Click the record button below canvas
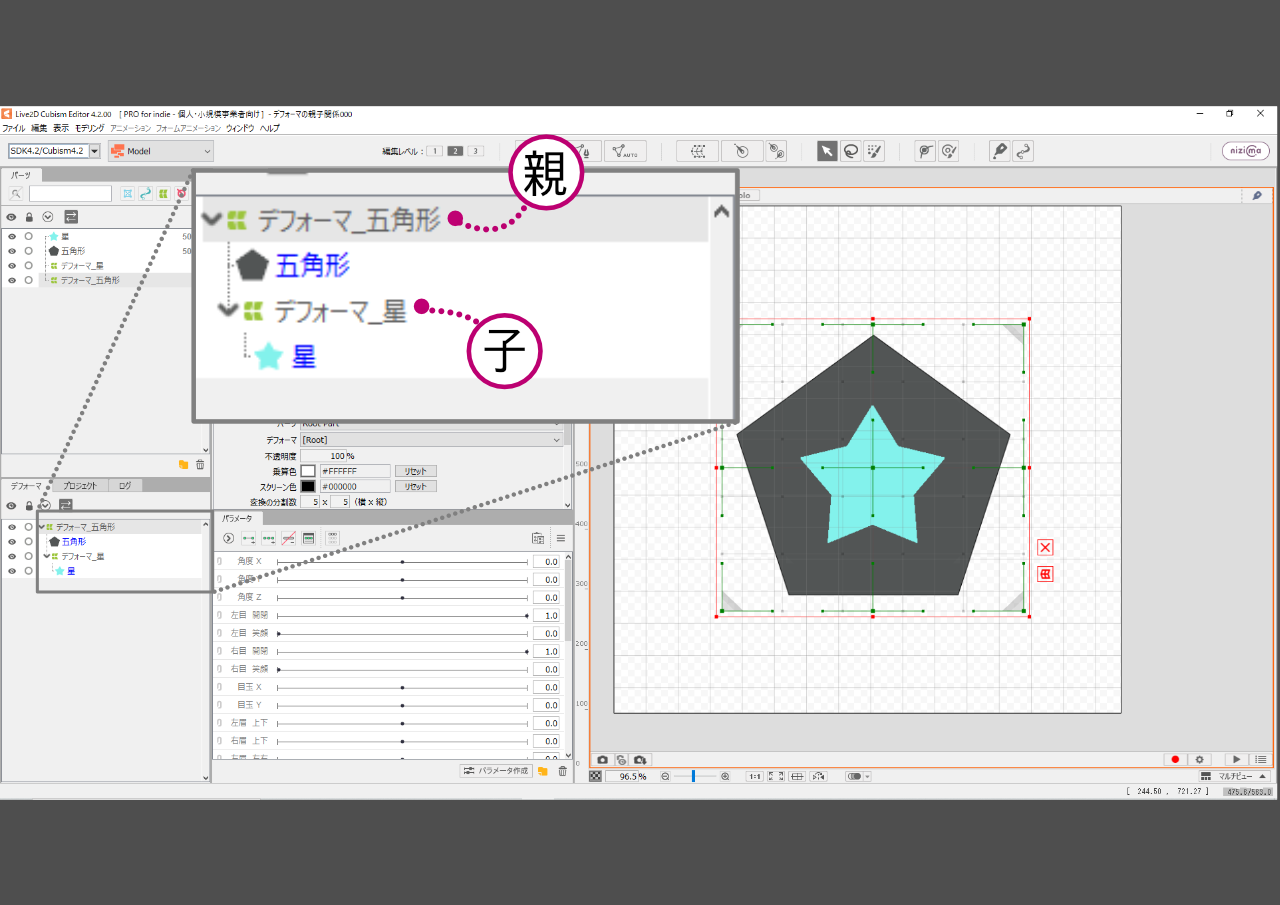The height and width of the screenshot is (905, 1280). [1175, 760]
